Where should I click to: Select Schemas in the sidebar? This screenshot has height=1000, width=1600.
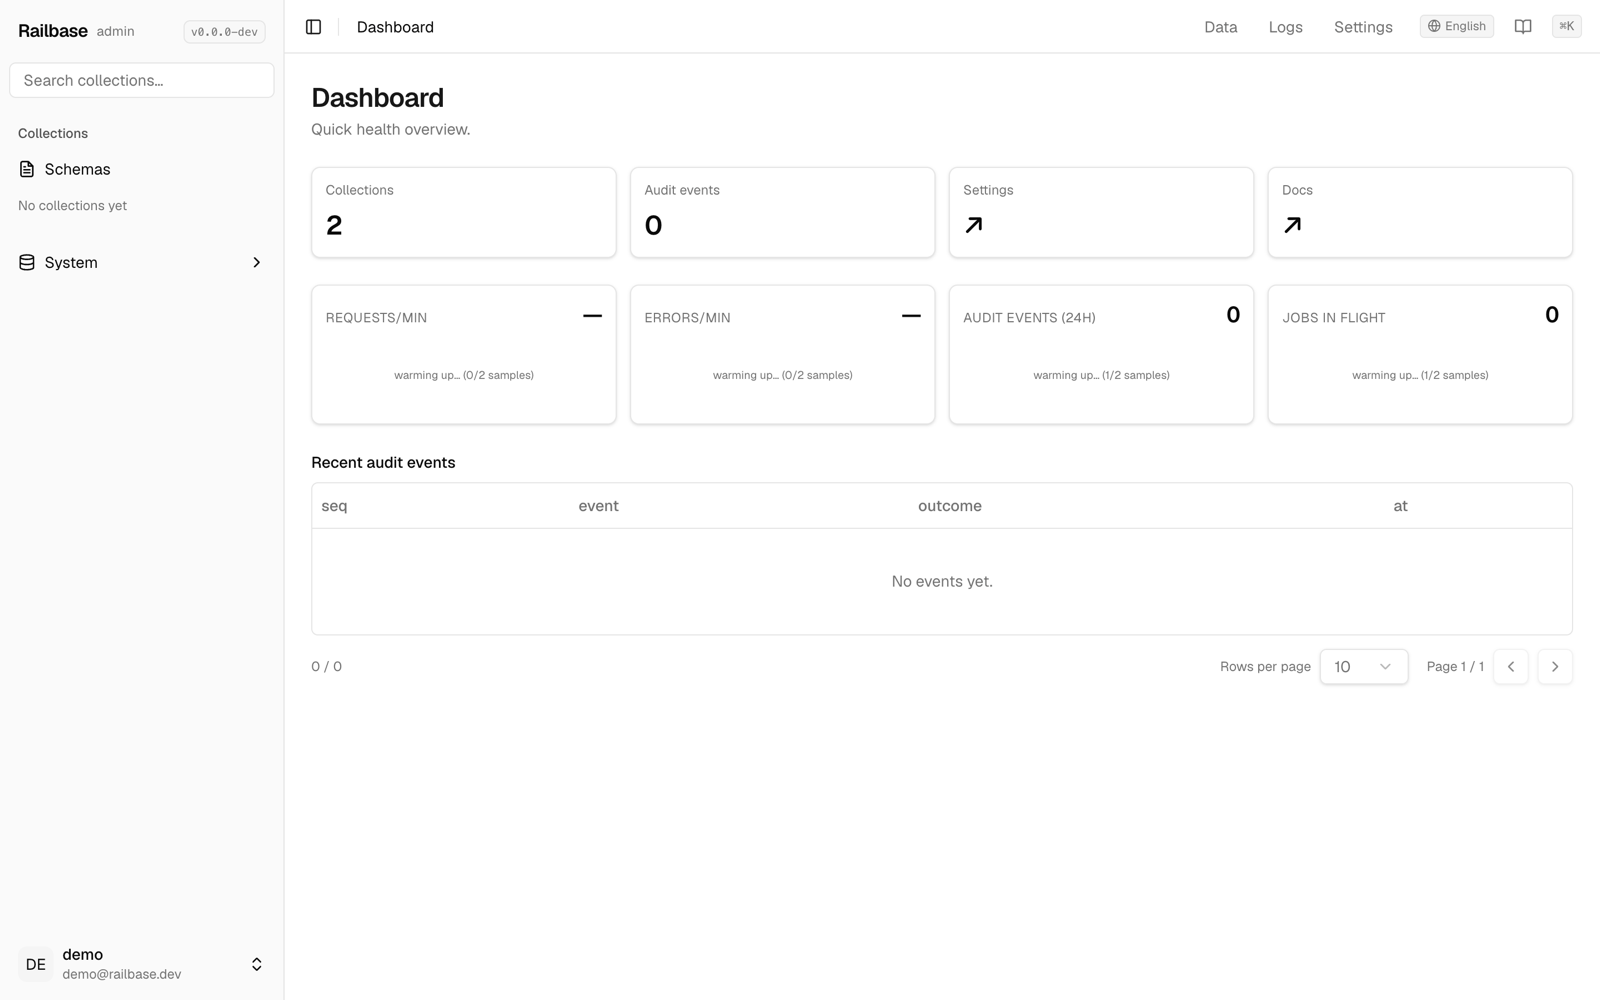(x=142, y=169)
